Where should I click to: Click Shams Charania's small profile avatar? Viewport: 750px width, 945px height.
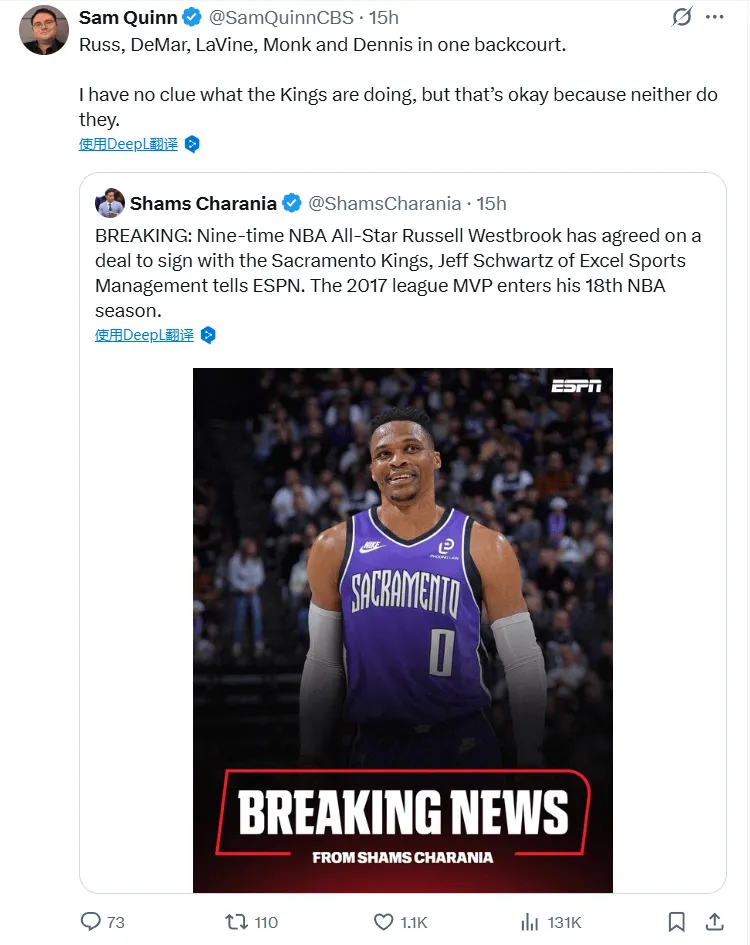(x=110, y=203)
